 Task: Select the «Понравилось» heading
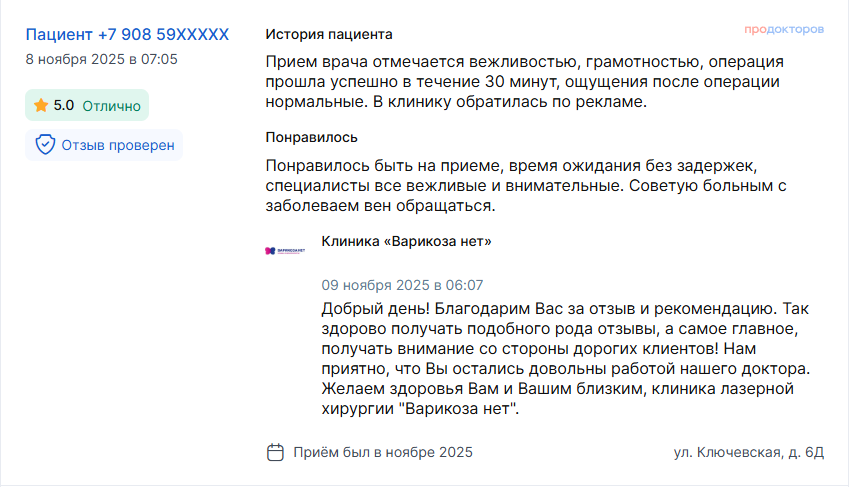click(312, 137)
